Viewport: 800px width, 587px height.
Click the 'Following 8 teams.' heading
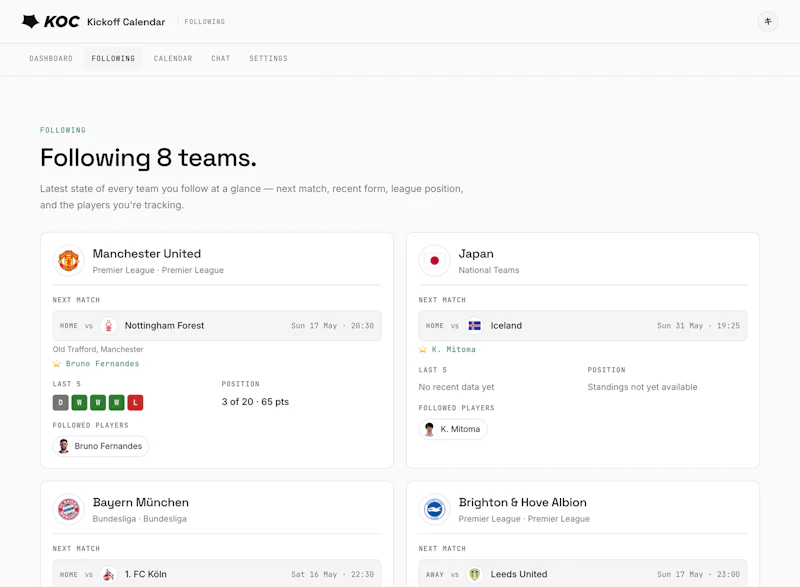click(148, 158)
